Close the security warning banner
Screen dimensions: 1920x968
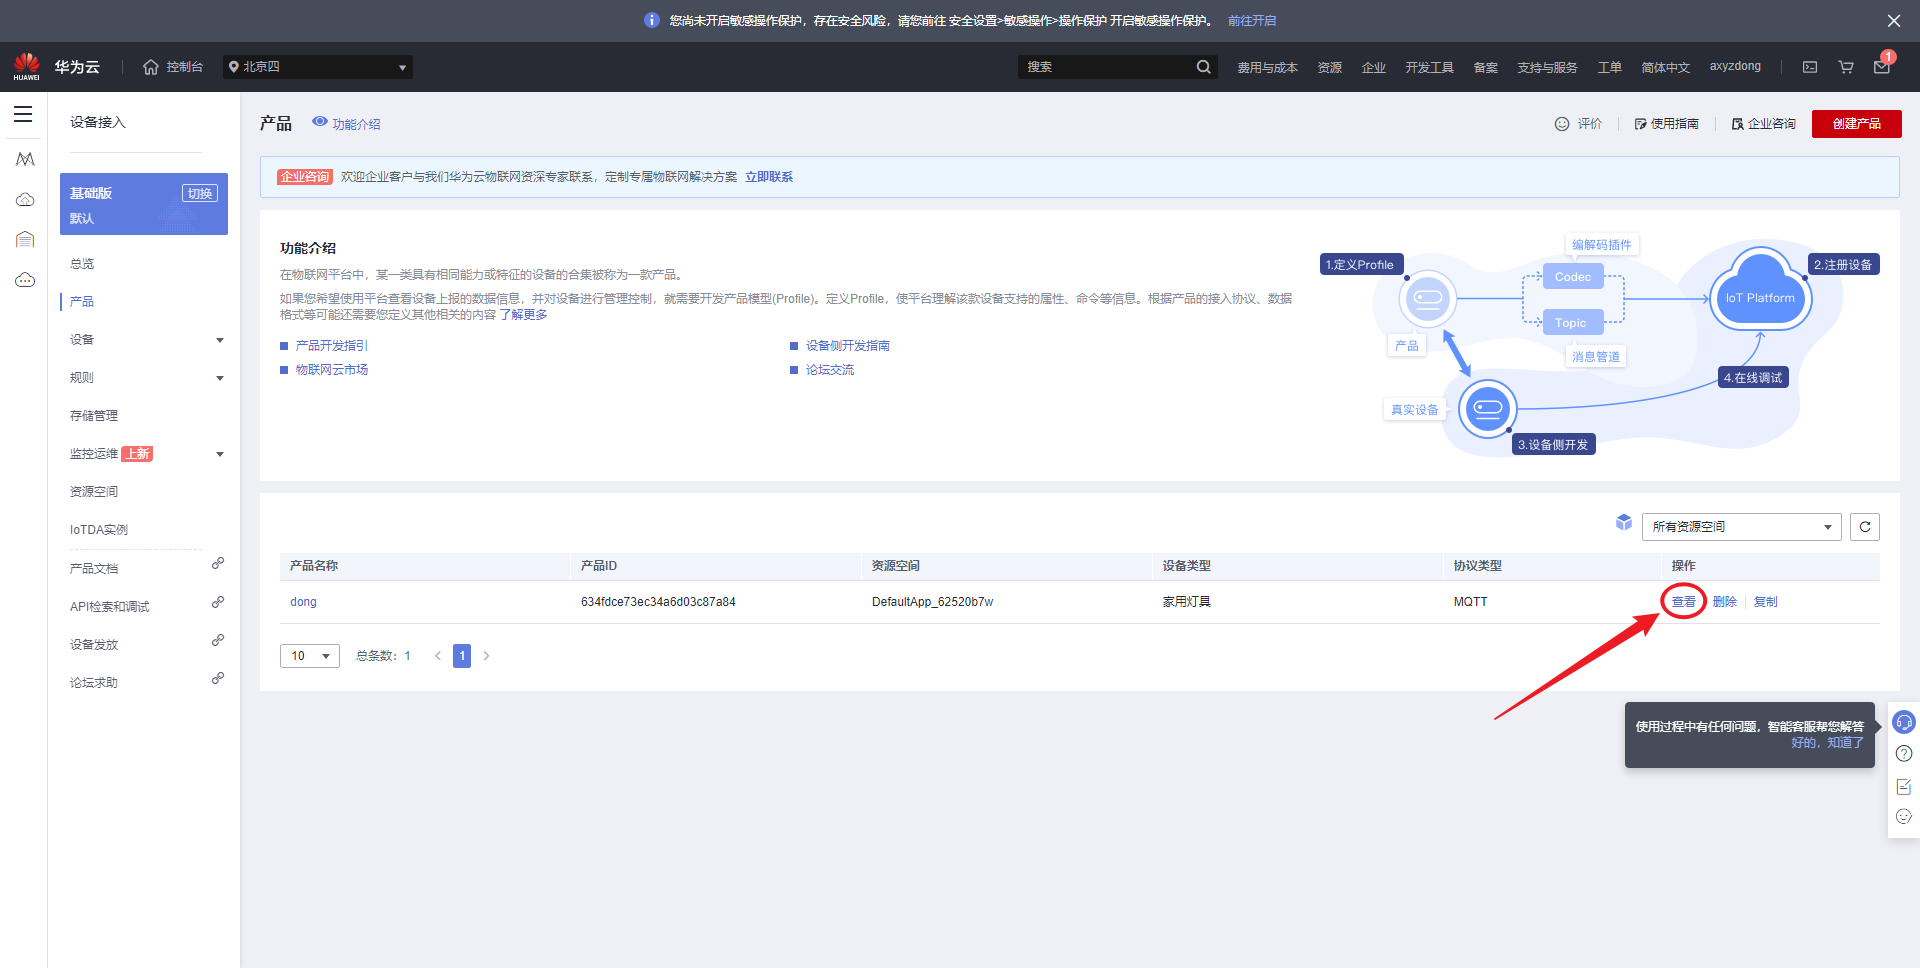(1894, 21)
